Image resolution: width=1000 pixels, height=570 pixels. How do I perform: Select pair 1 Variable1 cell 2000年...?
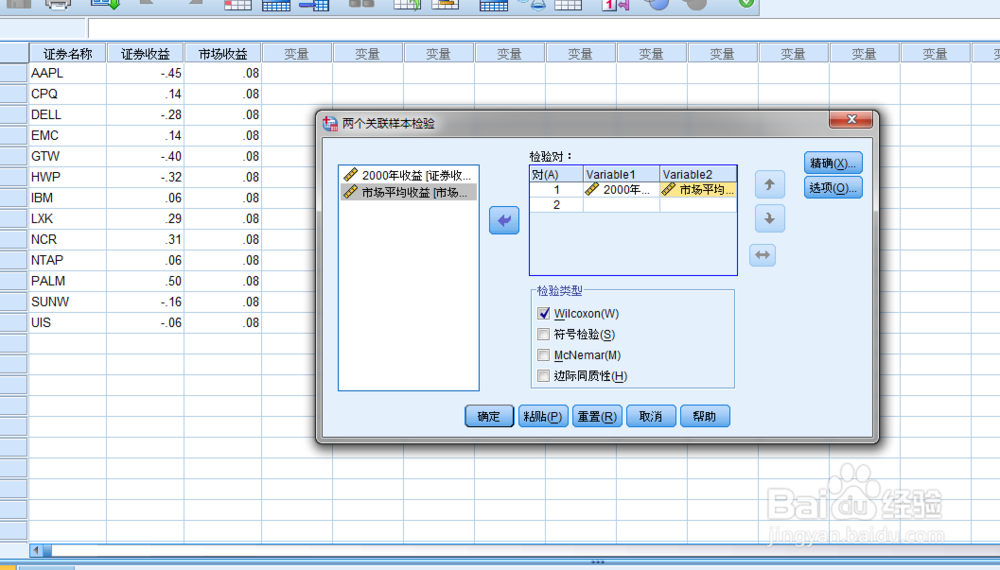621,189
